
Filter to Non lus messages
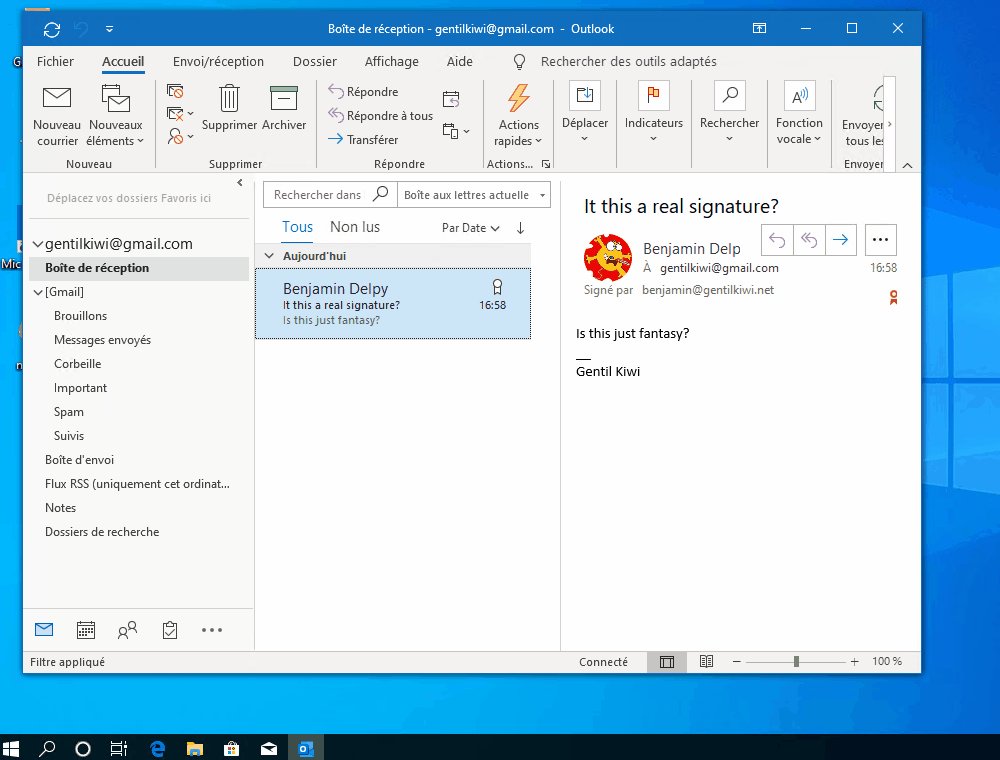(355, 227)
